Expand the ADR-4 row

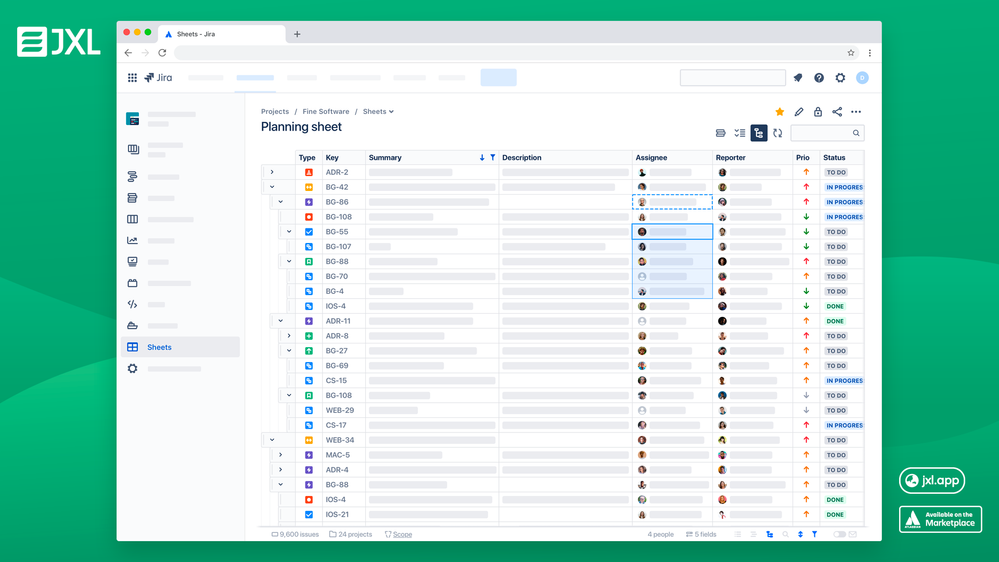[x=280, y=470]
